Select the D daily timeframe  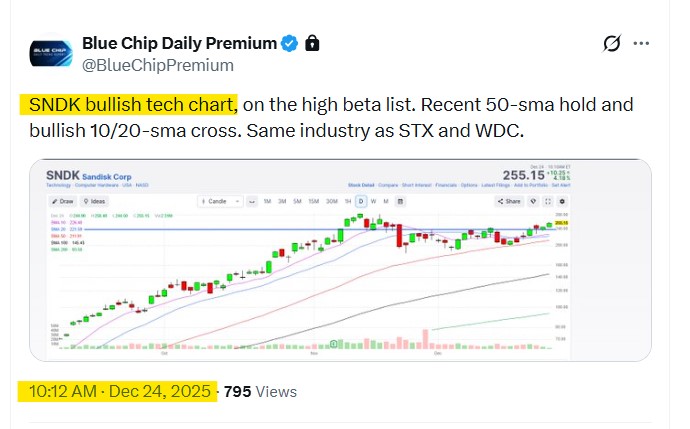tap(362, 201)
